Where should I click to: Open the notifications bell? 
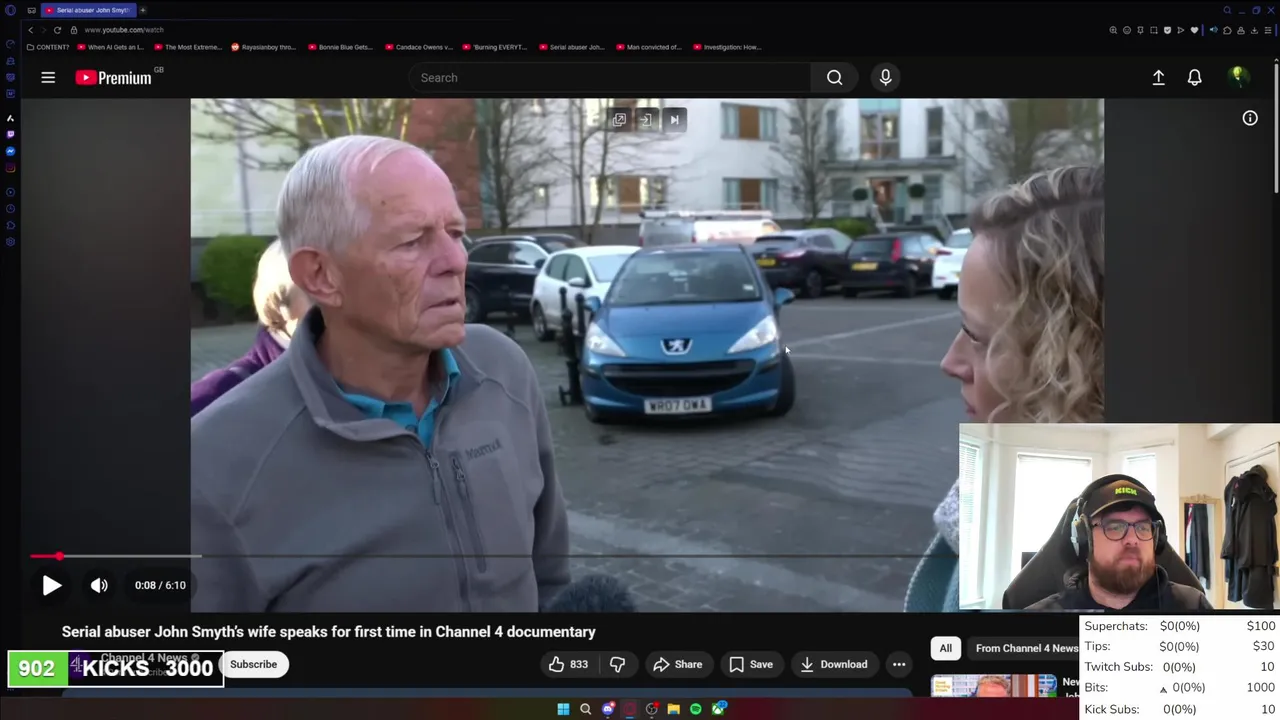coord(1194,77)
